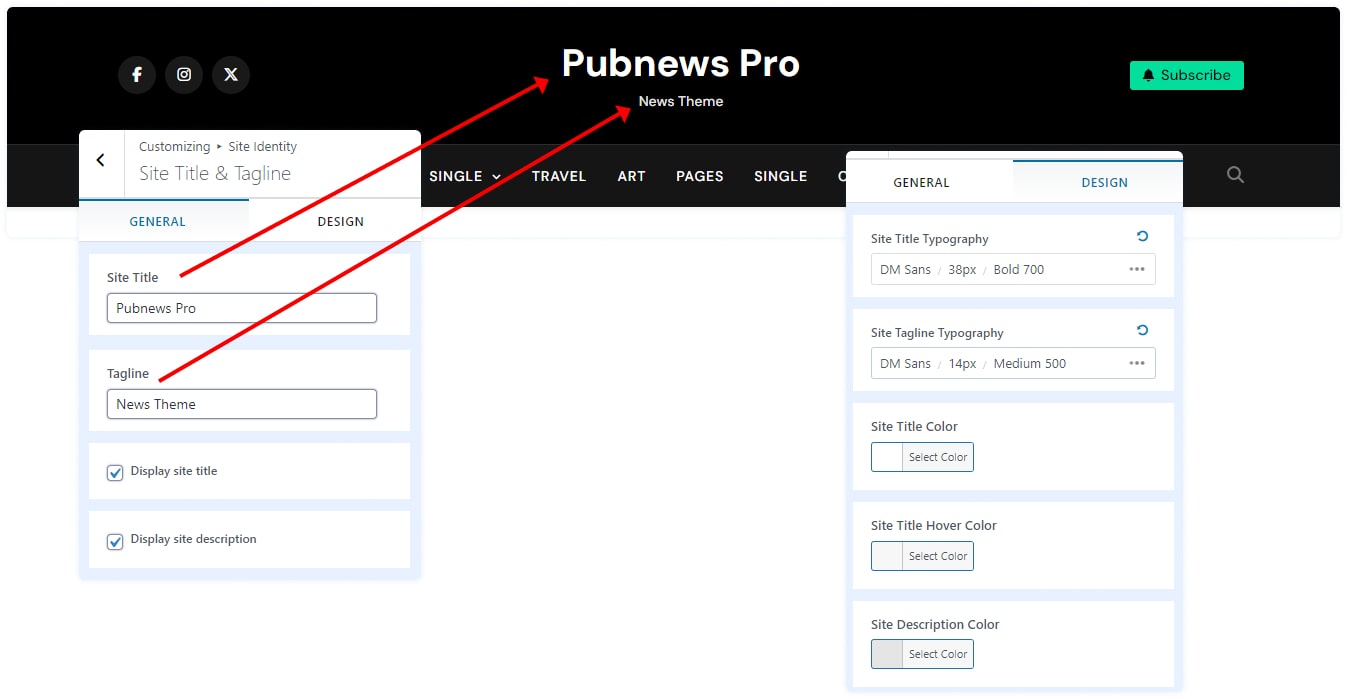The height and width of the screenshot is (699, 1347).
Task: Click the Tagline text input field
Action: tap(241, 404)
